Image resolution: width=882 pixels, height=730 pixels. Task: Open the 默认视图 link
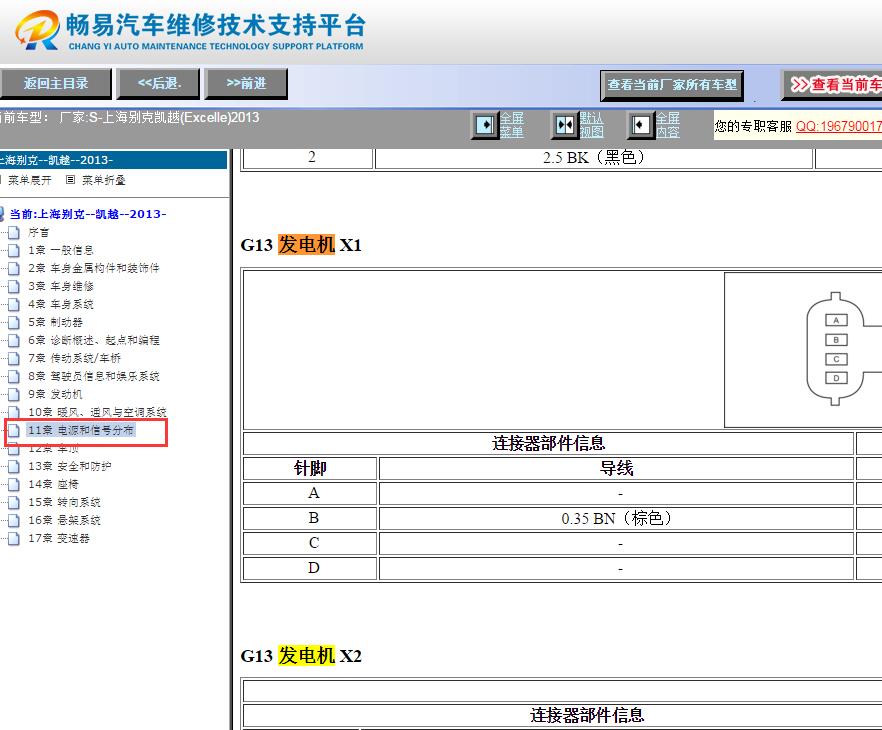[592, 125]
